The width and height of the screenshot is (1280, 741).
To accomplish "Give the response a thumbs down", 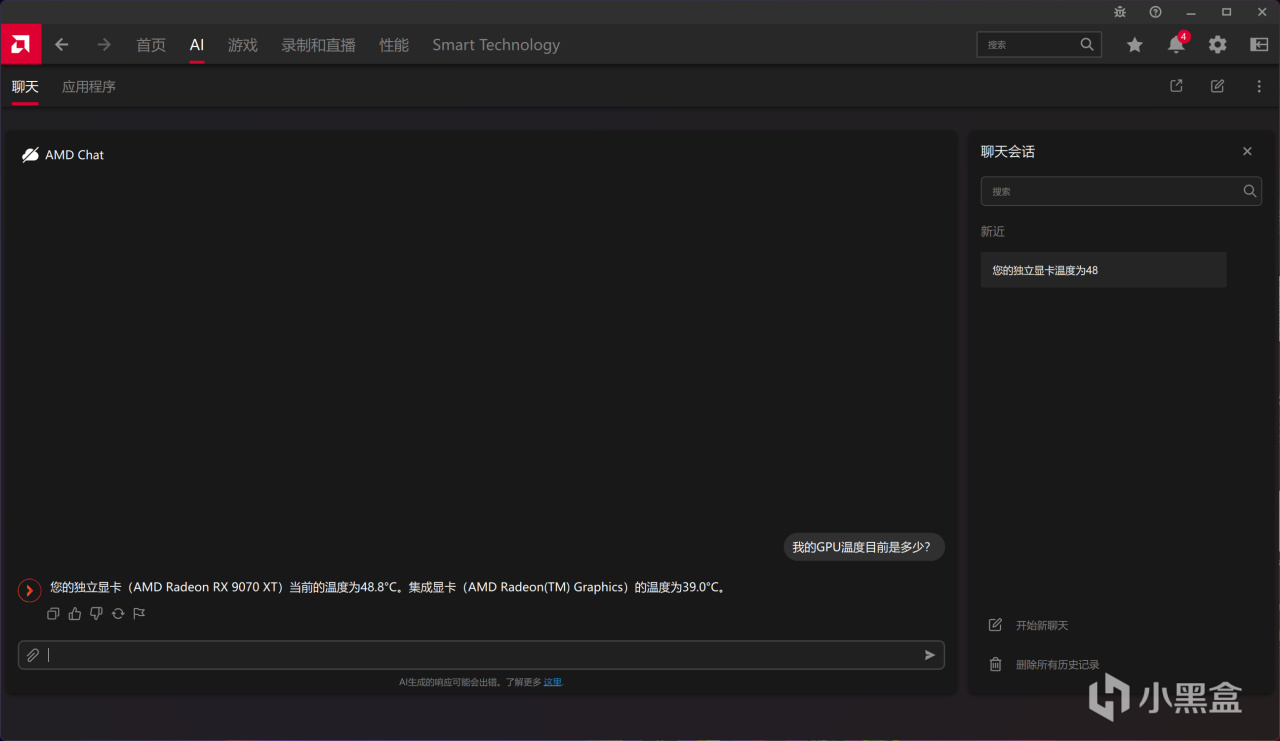I will [x=96, y=614].
